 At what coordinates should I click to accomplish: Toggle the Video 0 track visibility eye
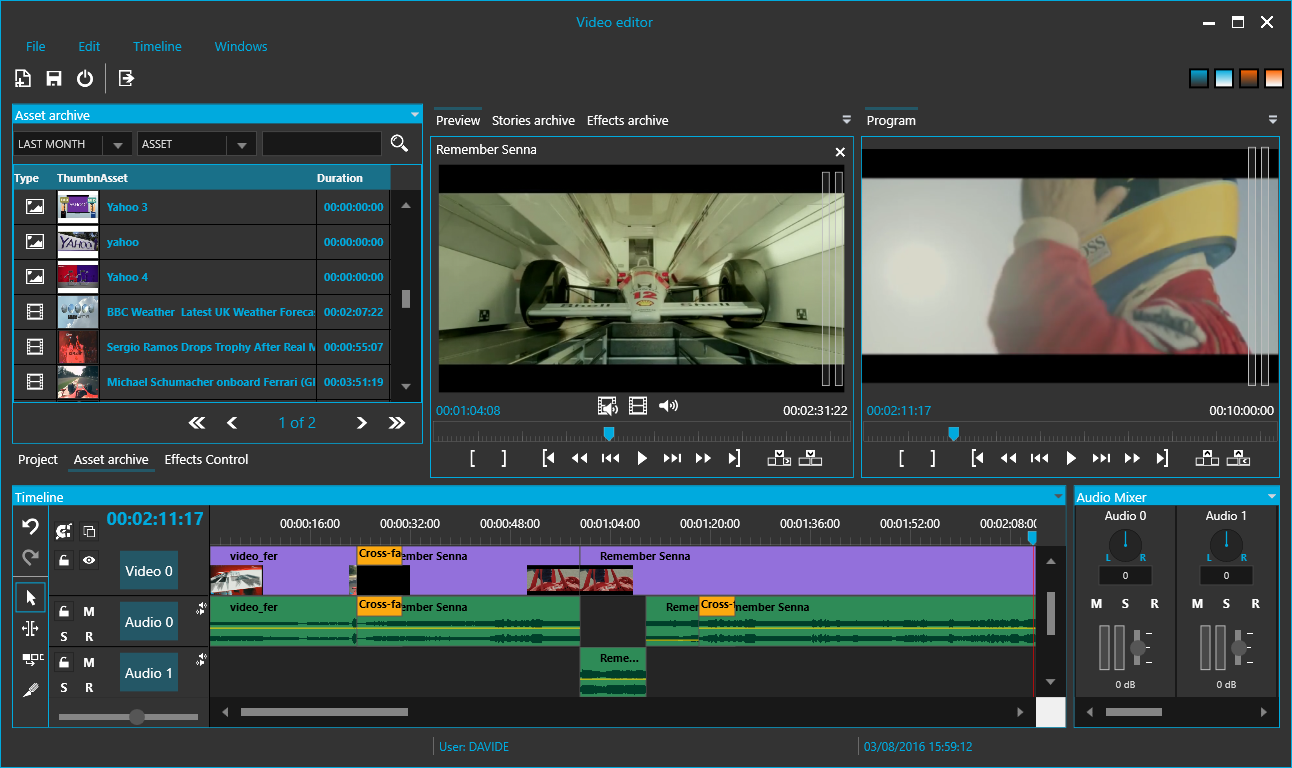89,560
